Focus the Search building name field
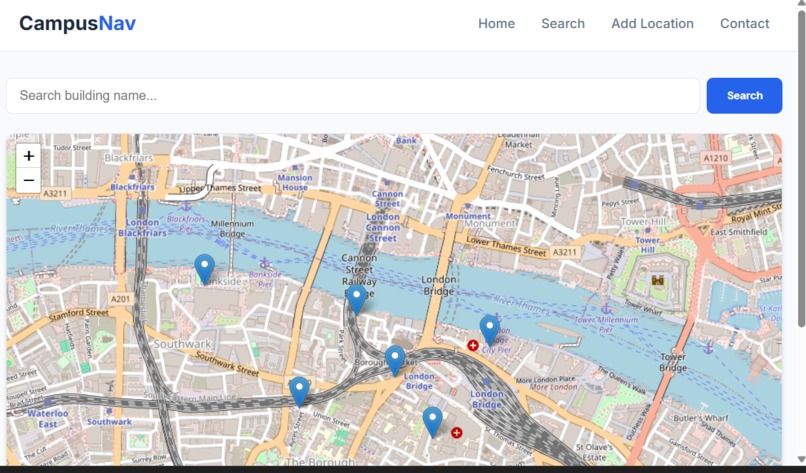Image resolution: width=806 pixels, height=473 pixels. [353, 96]
